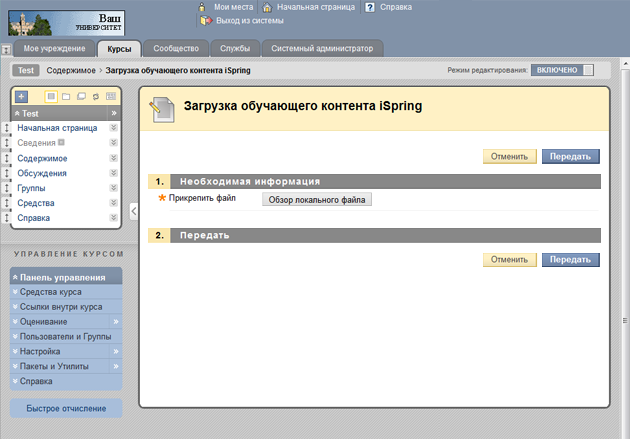Click the top Отменить button
630x439 pixels.
click(509, 157)
